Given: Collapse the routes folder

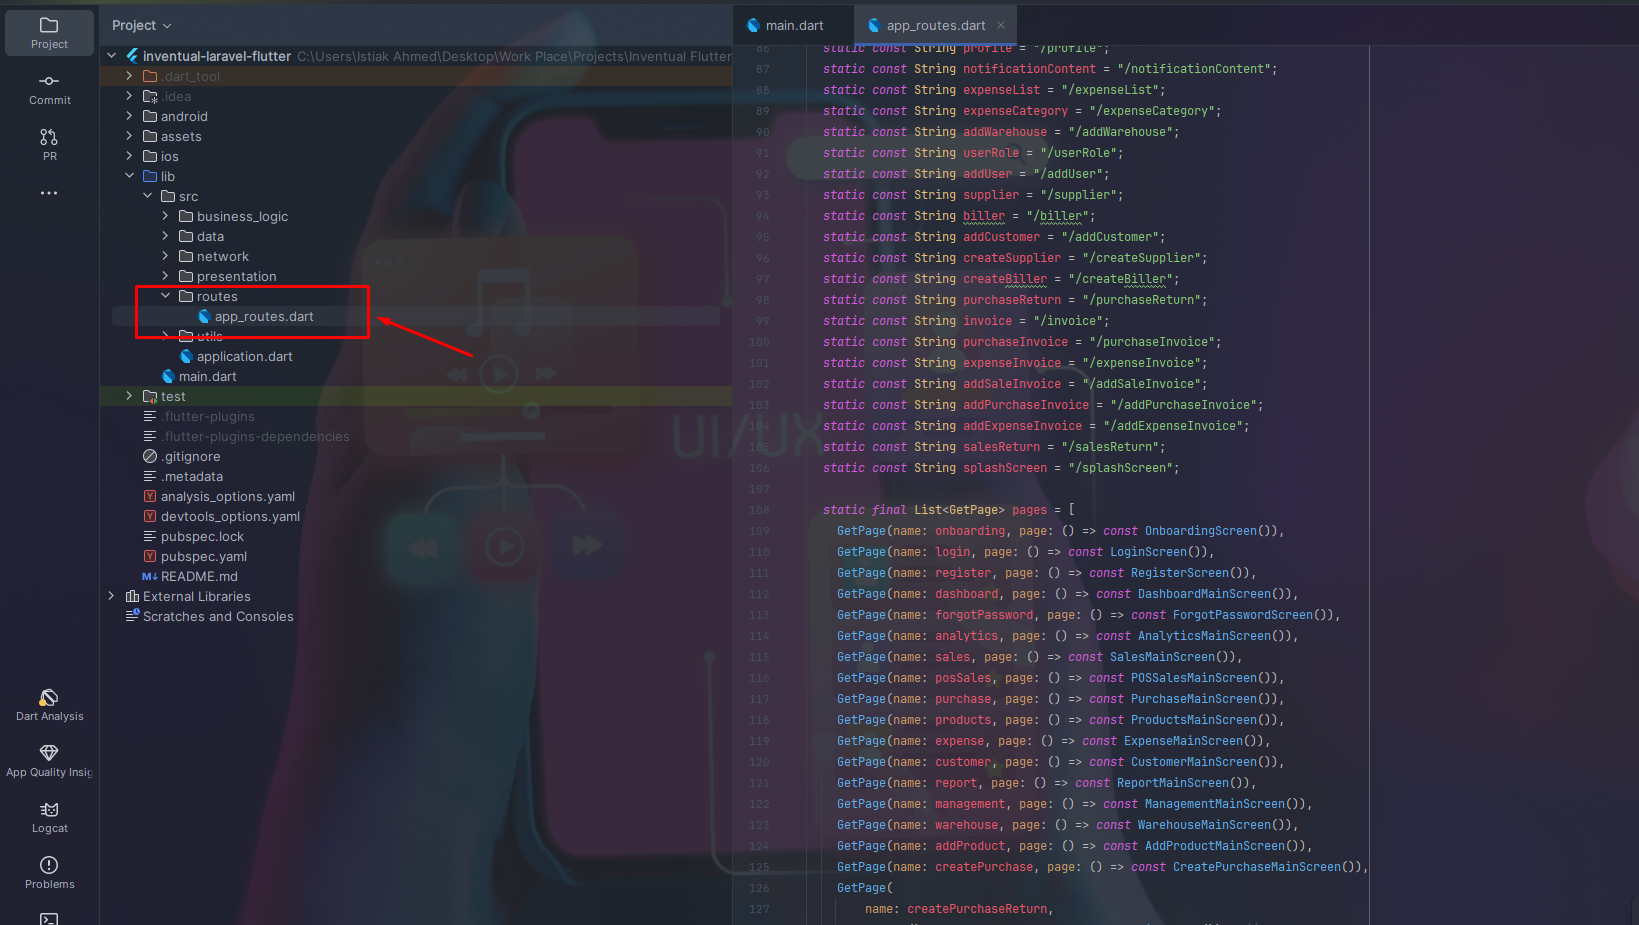Looking at the screenshot, I should (x=166, y=296).
